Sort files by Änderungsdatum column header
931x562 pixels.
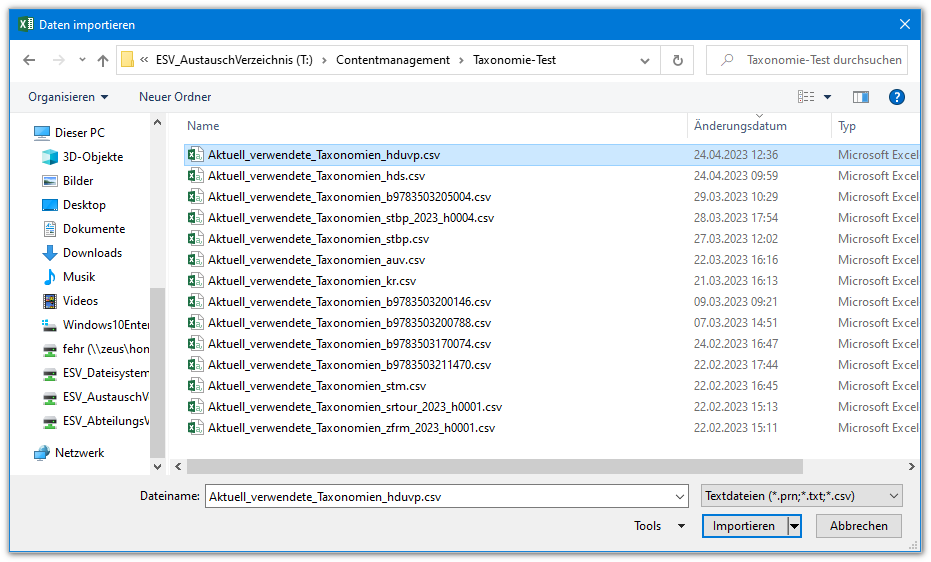[740, 127]
